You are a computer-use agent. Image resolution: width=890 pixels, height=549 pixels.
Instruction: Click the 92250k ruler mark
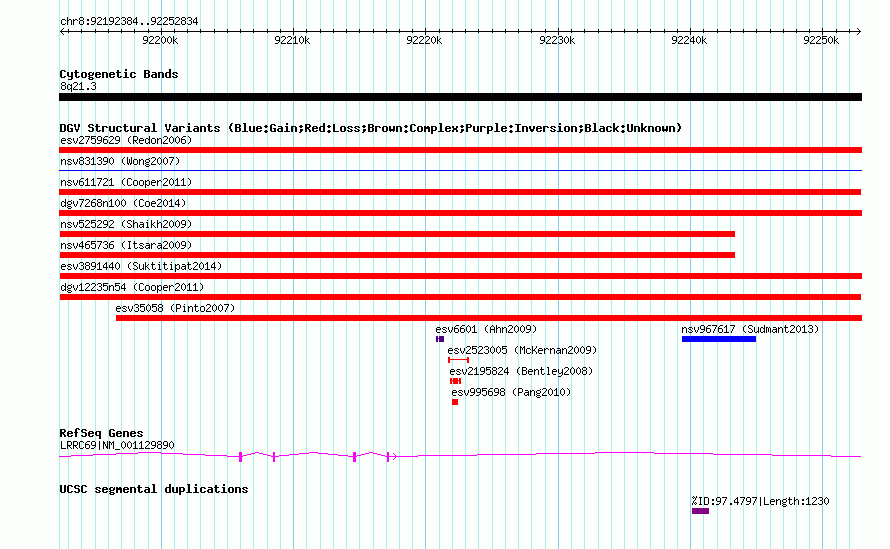click(x=821, y=40)
